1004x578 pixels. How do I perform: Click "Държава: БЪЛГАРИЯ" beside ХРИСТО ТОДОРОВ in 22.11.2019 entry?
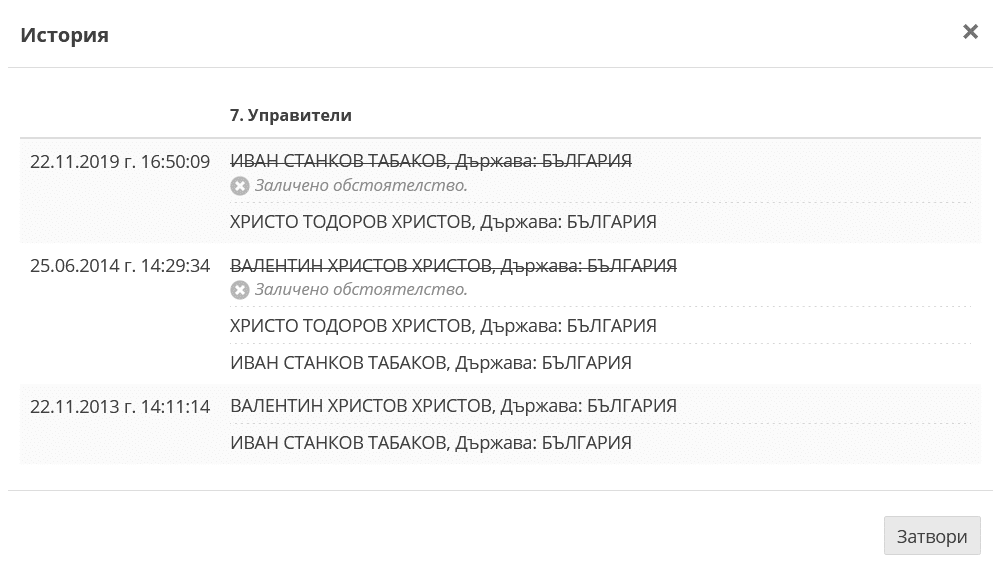(568, 222)
